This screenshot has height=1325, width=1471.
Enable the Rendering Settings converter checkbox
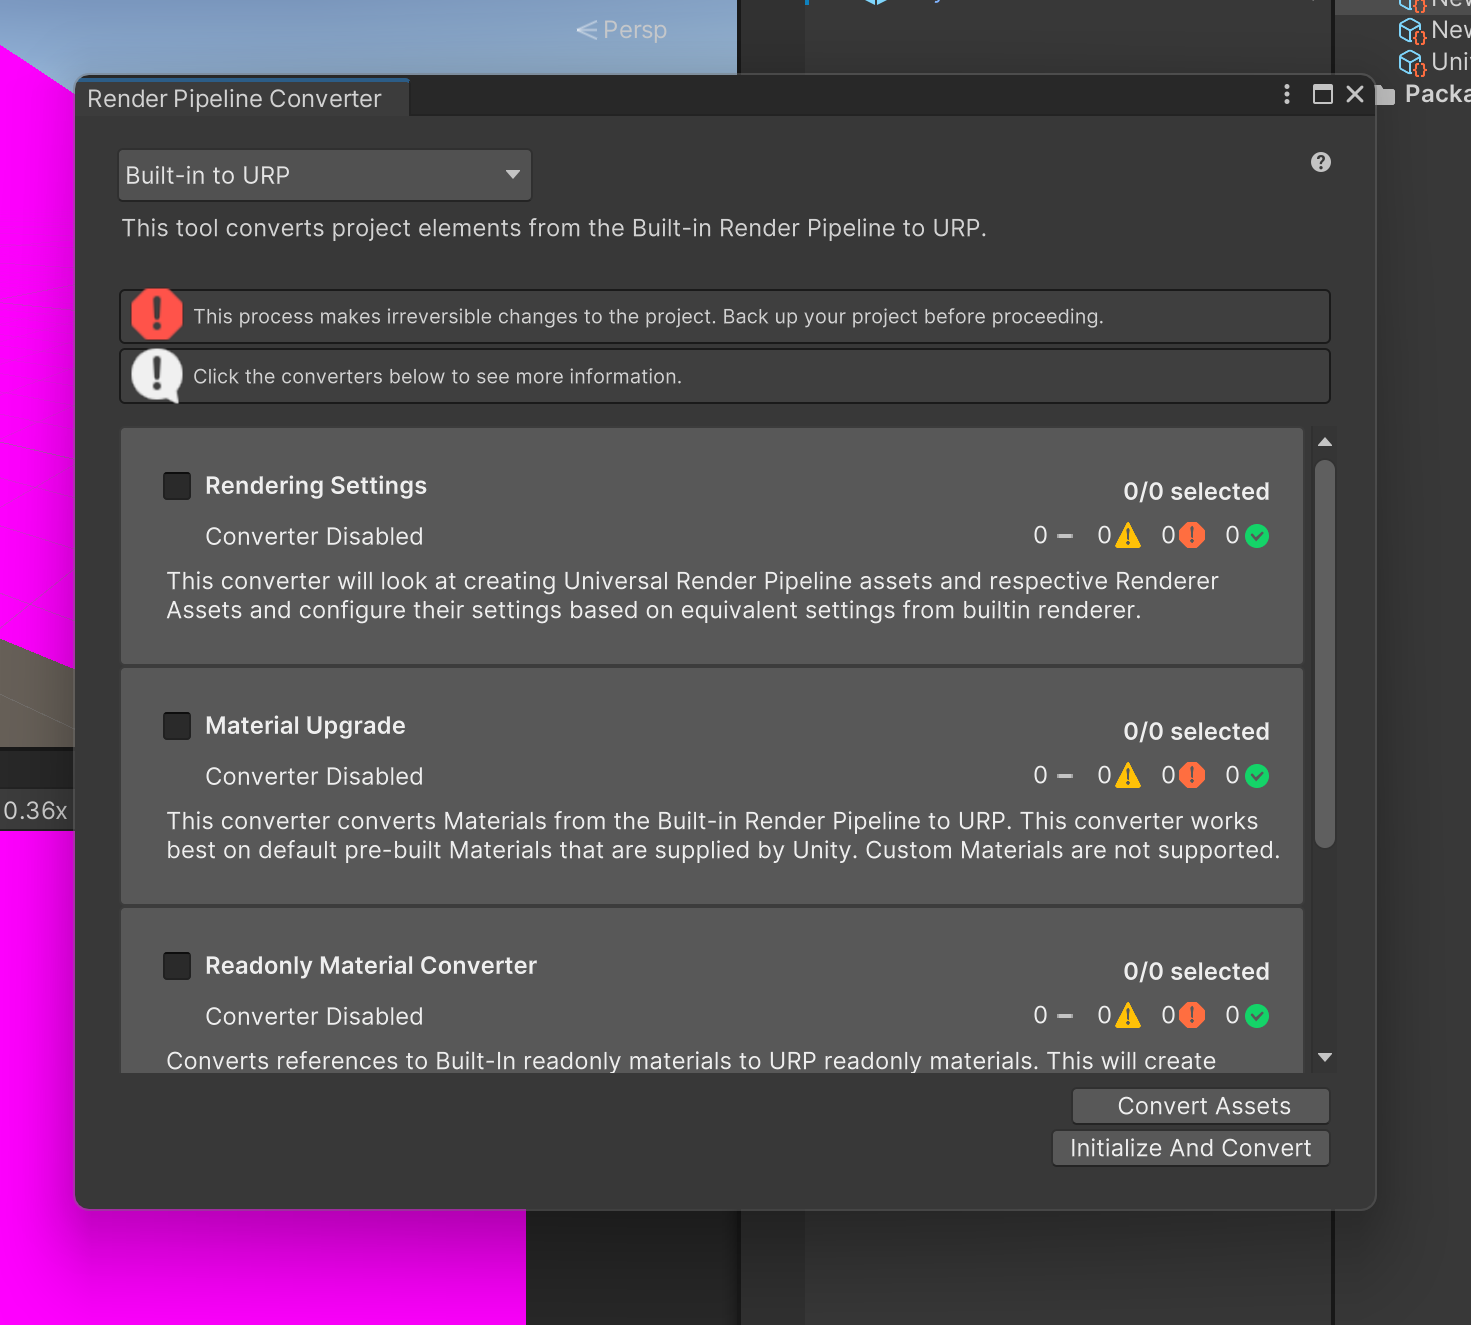(177, 486)
